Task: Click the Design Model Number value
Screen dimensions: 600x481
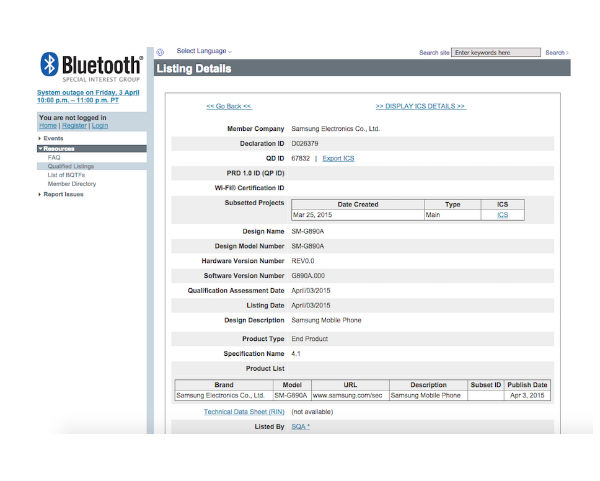Action: pyautogui.click(x=308, y=246)
